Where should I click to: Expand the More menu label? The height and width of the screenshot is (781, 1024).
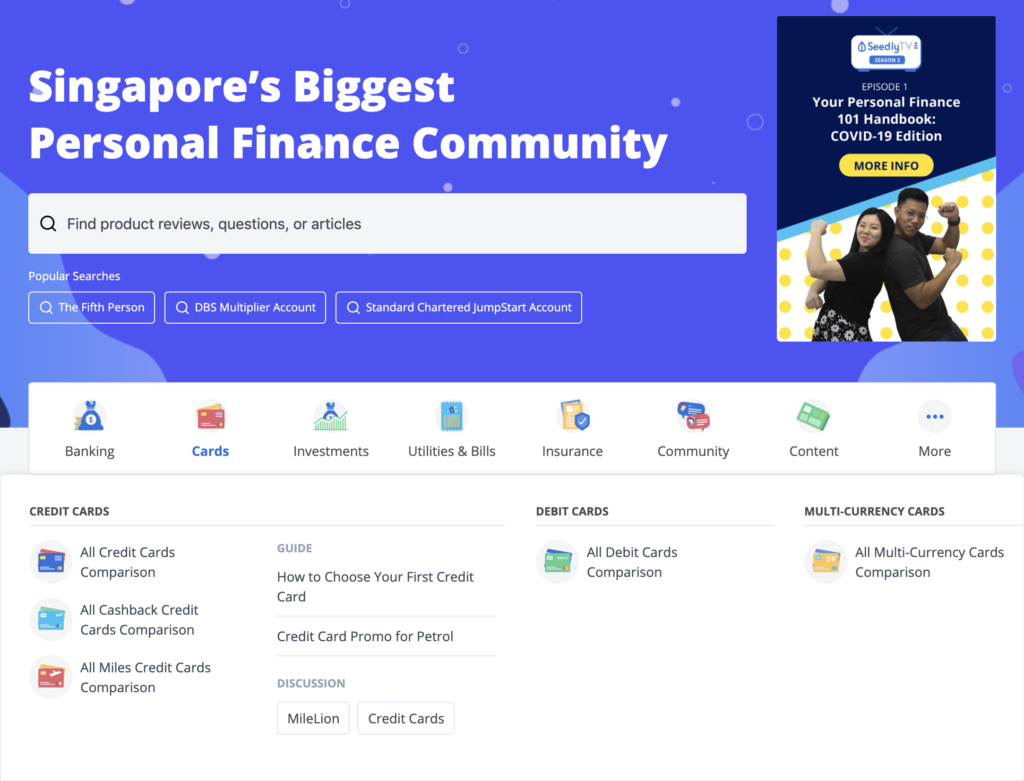point(935,451)
